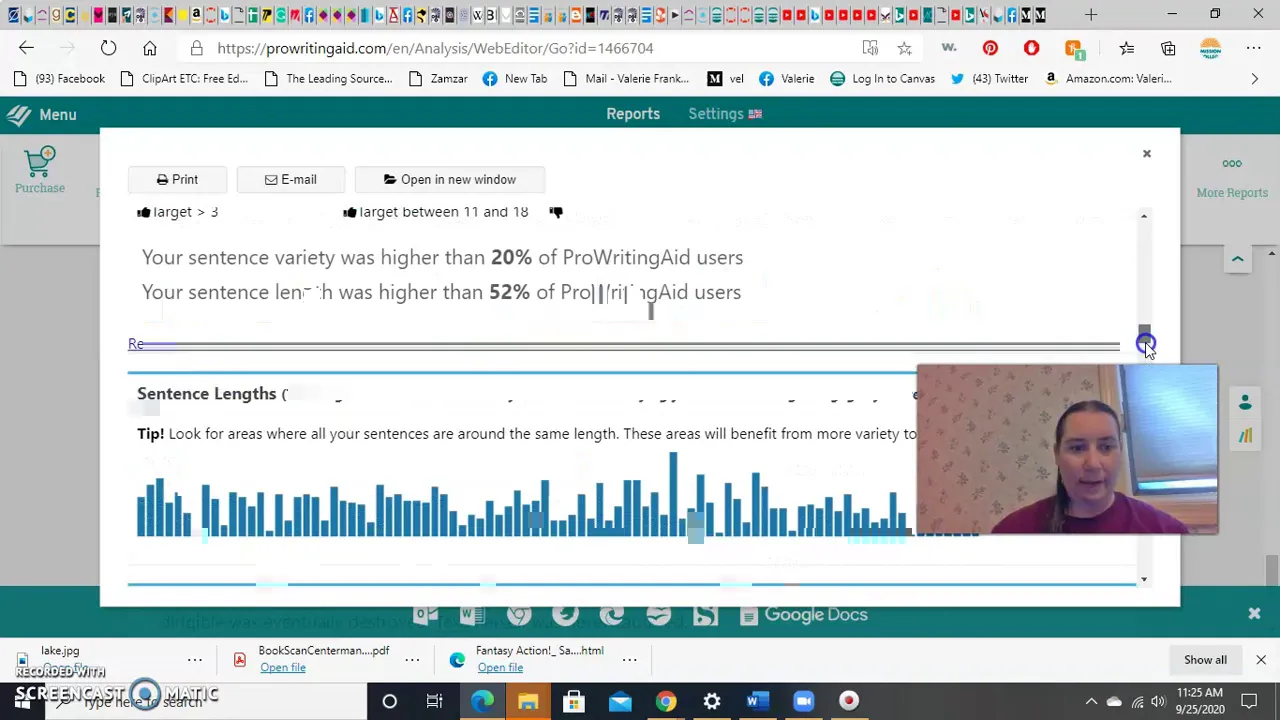Click the Print button
Image resolution: width=1280 pixels, height=720 pixels.
[x=177, y=179]
